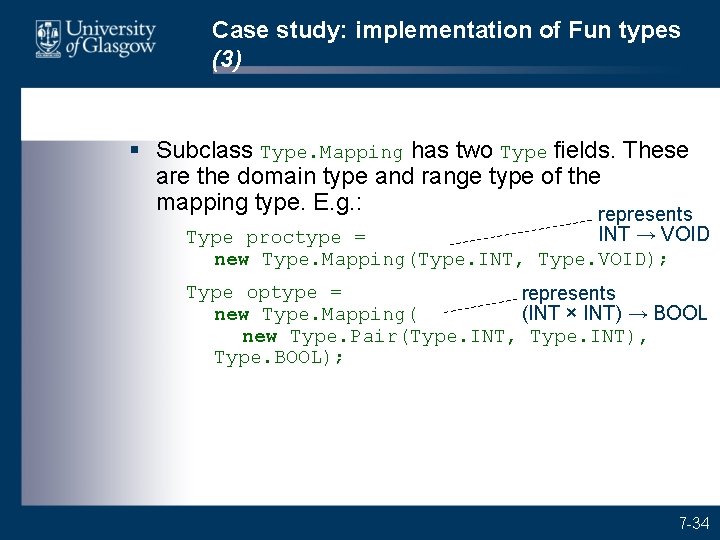Click the text 'mapping type. E.g.:'
The width and height of the screenshot is (720, 540).
(259, 202)
